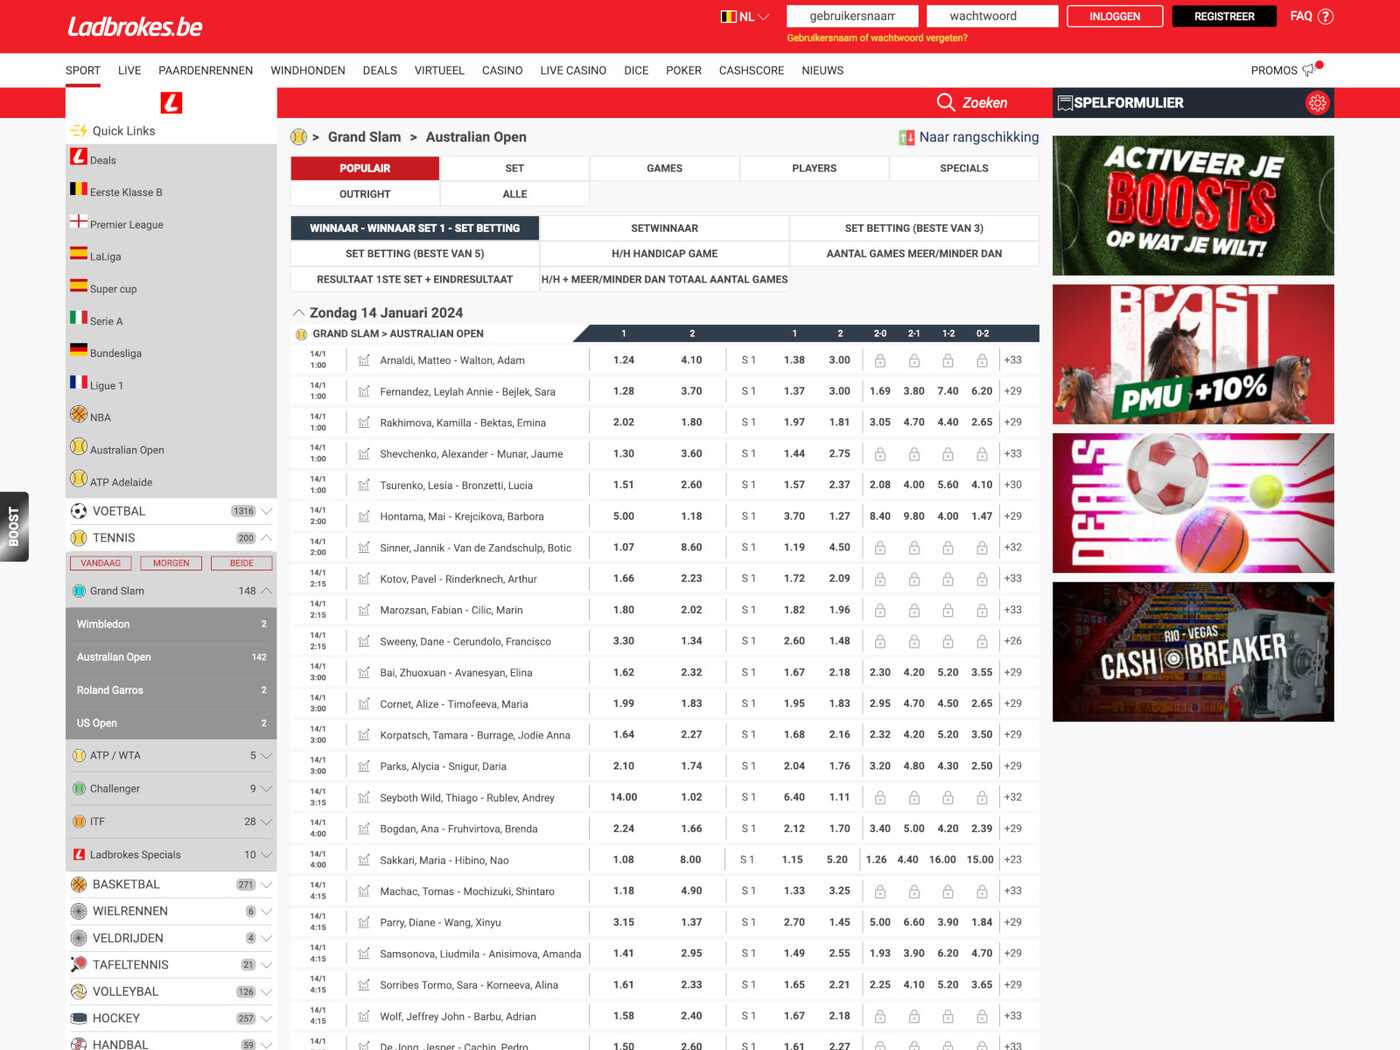
Task: Click the NBA basketball icon
Action: (79, 414)
